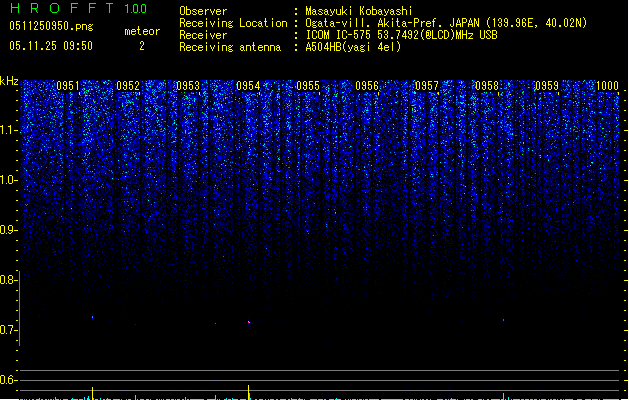Click the meteor count label

(142, 31)
